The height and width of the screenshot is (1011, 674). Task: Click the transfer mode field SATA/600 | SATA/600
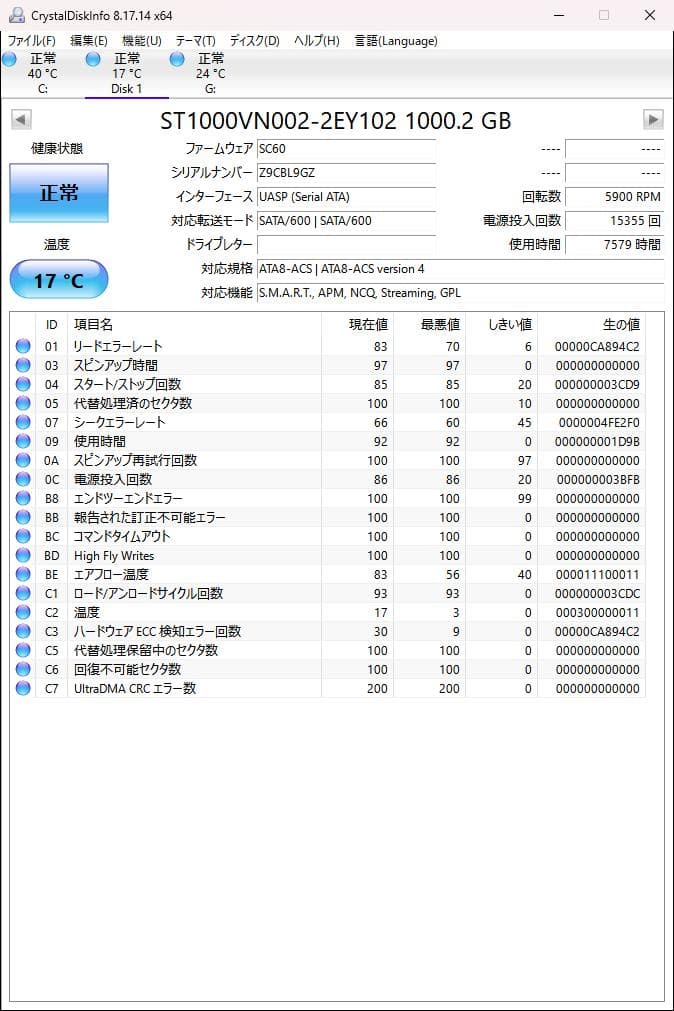click(x=346, y=221)
